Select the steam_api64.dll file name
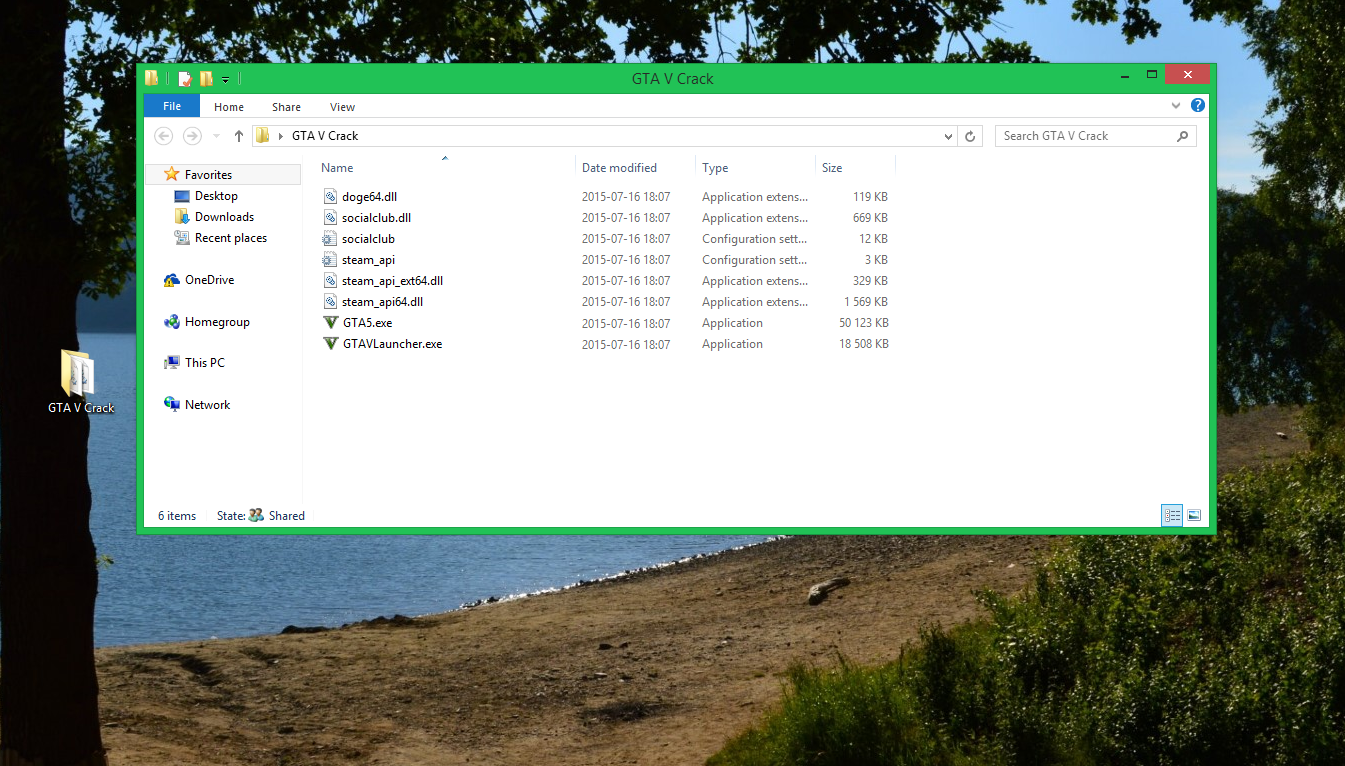Viewport: 1345px width, 766px height. click(x=382, y=302)
